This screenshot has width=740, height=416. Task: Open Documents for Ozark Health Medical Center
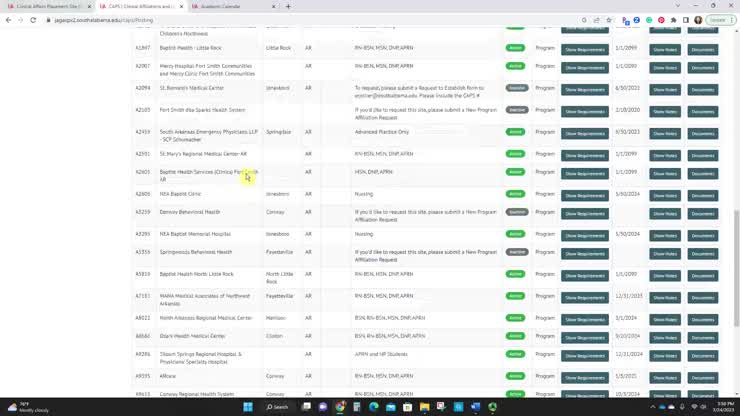pyautogui.click(x=703, y=338)
